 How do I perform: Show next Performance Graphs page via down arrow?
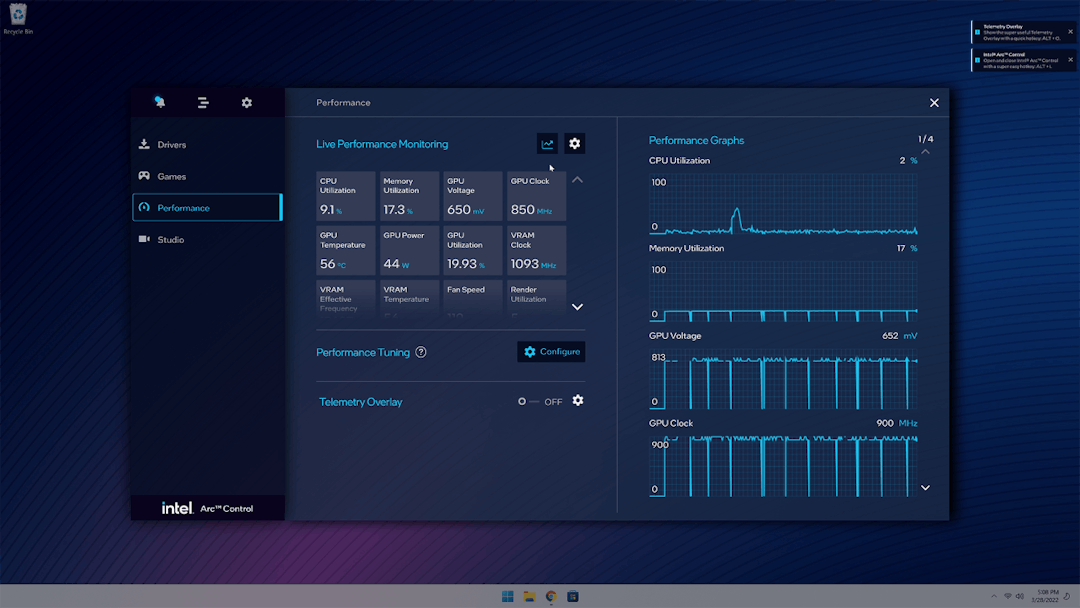tap(925, 487)
